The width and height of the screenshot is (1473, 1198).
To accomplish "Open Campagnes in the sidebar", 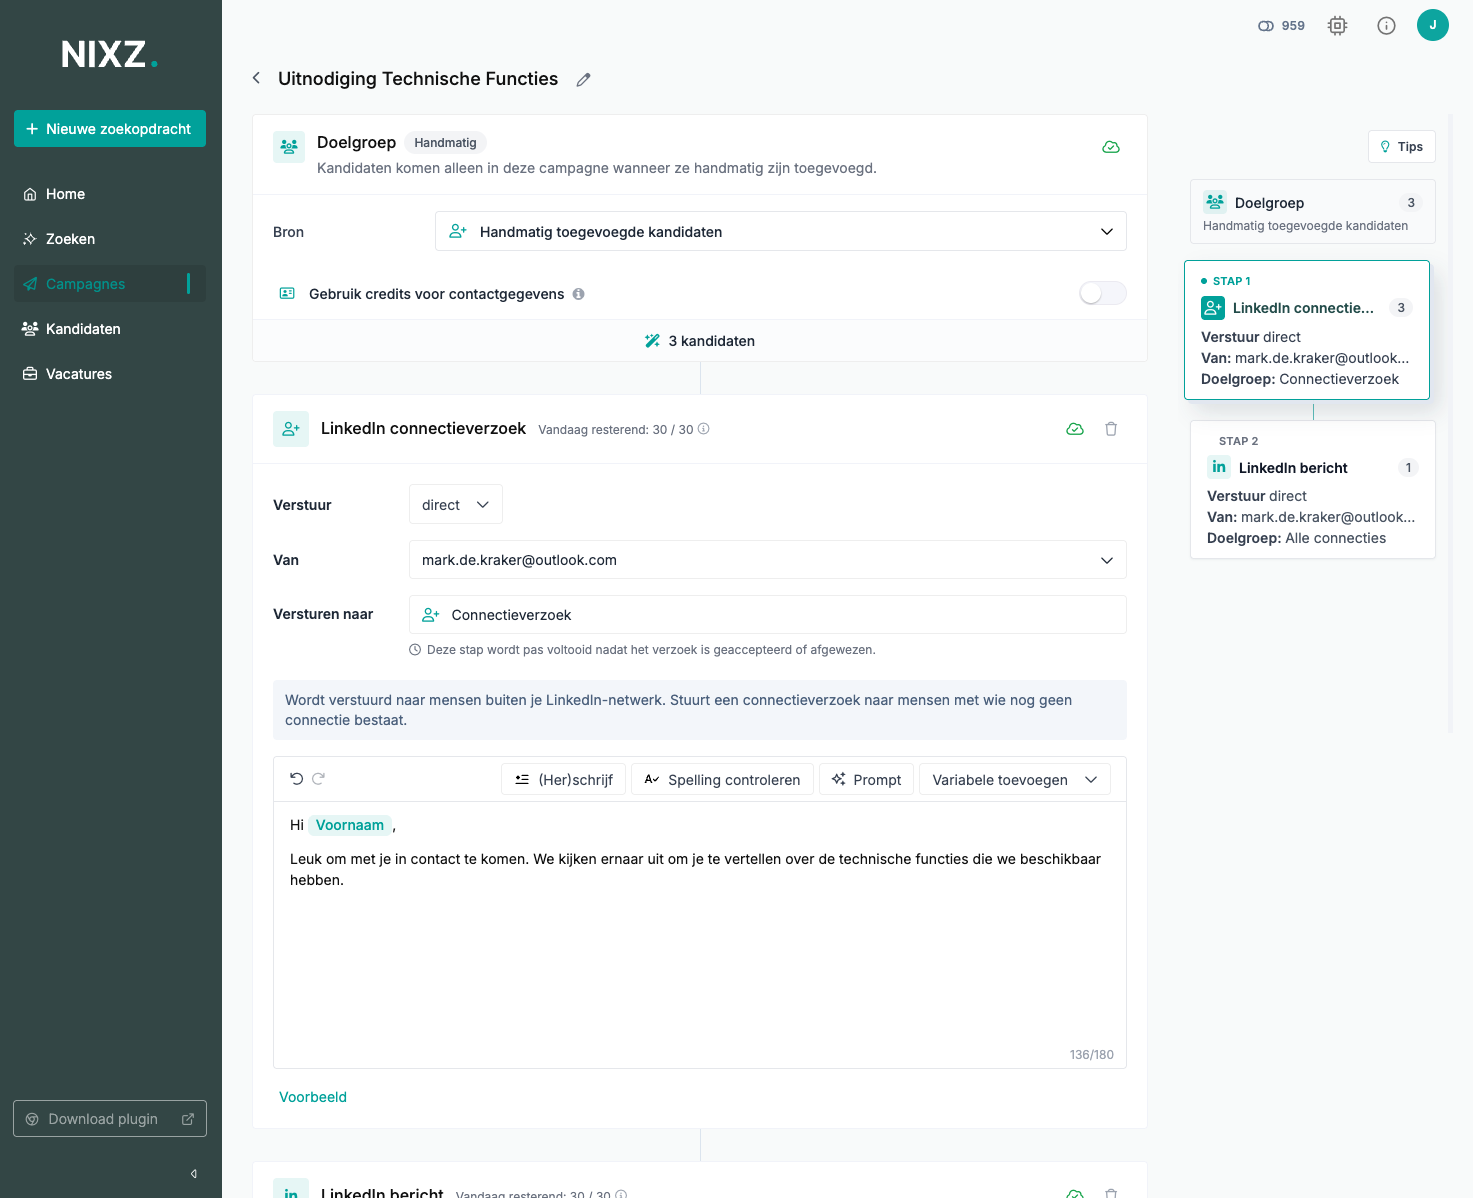I will (110, 284).
